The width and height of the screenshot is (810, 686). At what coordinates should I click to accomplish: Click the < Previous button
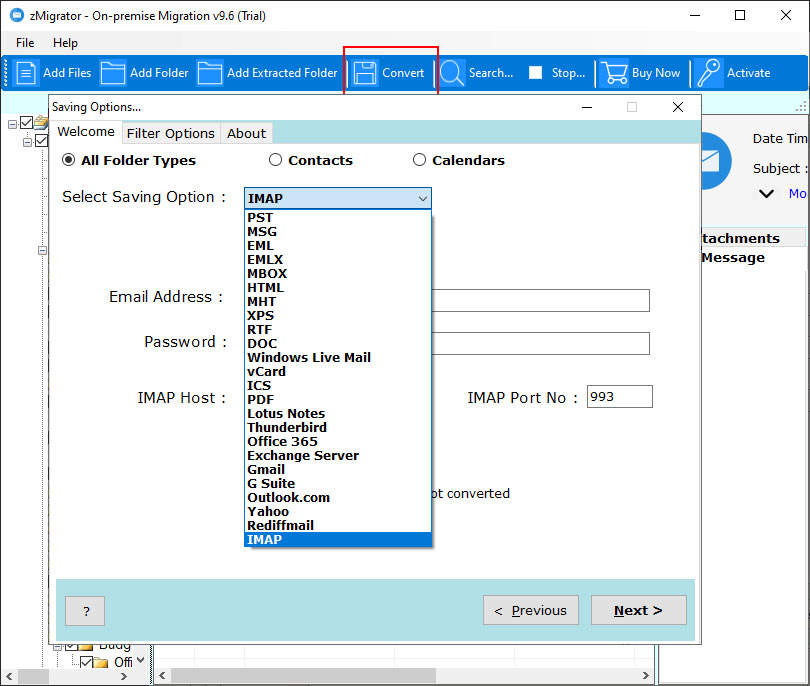531,610
